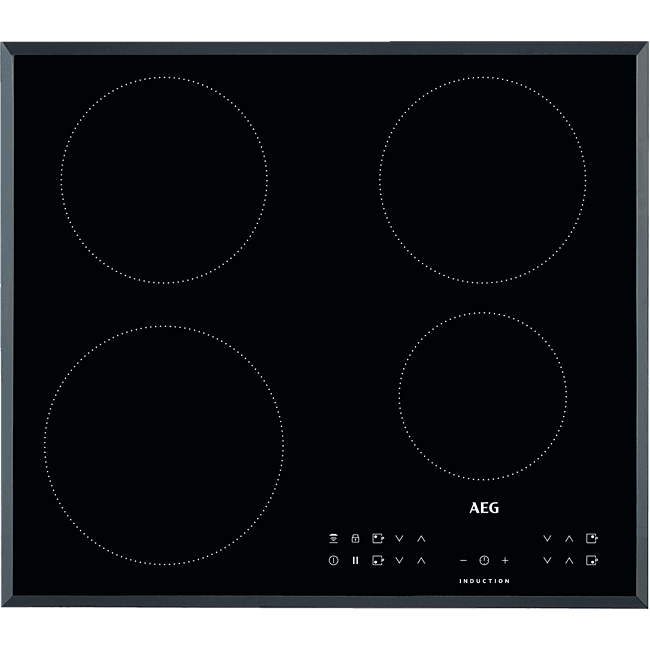Click the large front-left cooking zone circle
The height and width of the screenshot is (650, 650).
coord(164,444)
